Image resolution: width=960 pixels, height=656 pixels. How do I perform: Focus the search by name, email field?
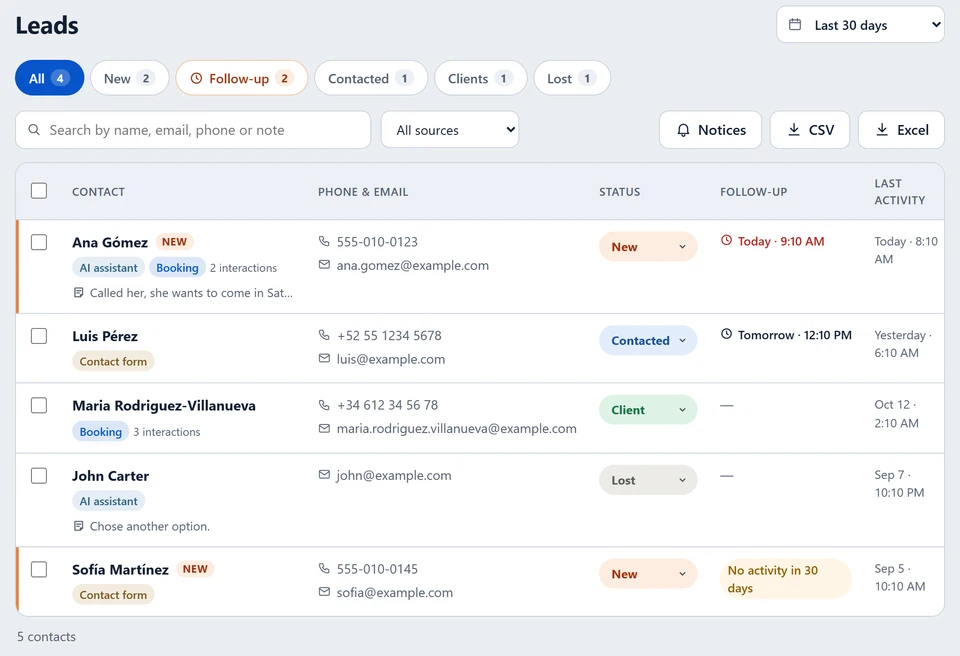pyautogui.click(x=193, y=129)
